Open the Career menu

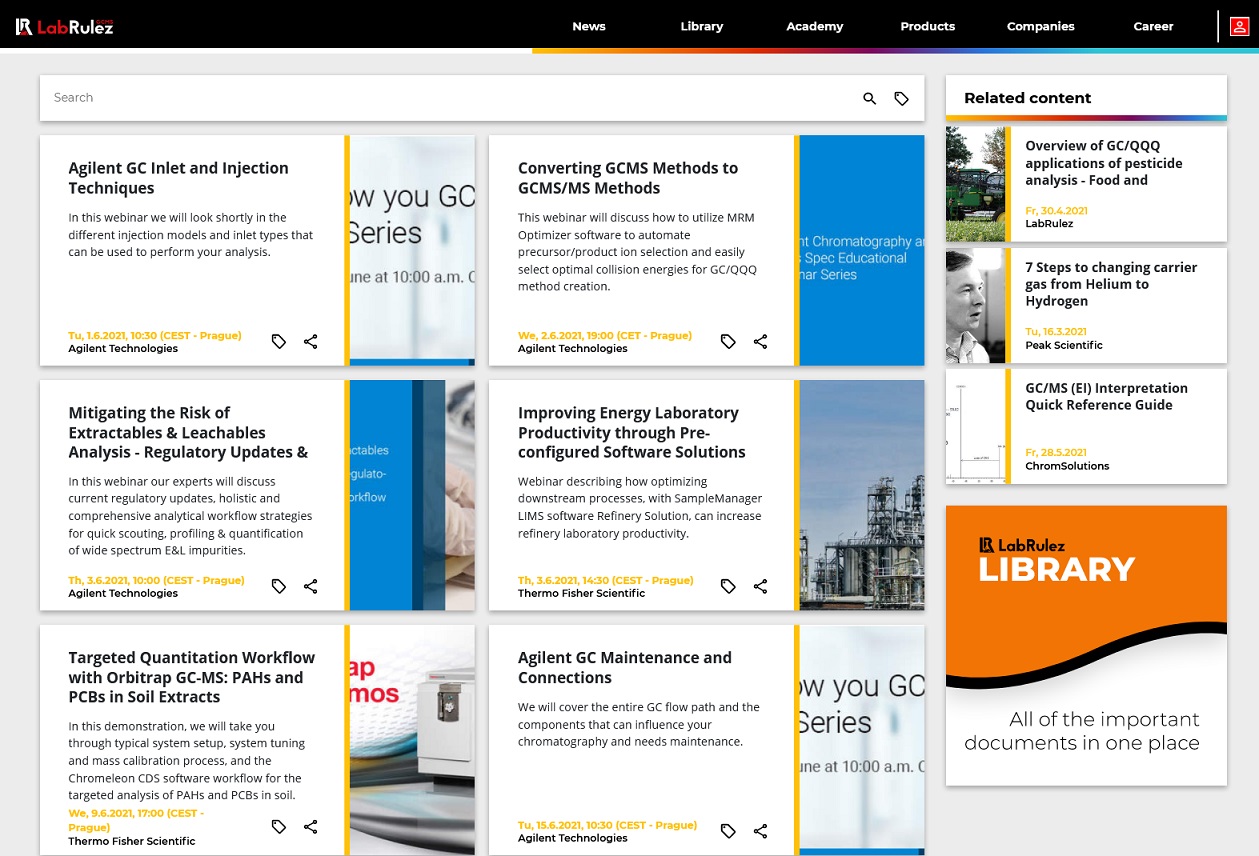1153,26
